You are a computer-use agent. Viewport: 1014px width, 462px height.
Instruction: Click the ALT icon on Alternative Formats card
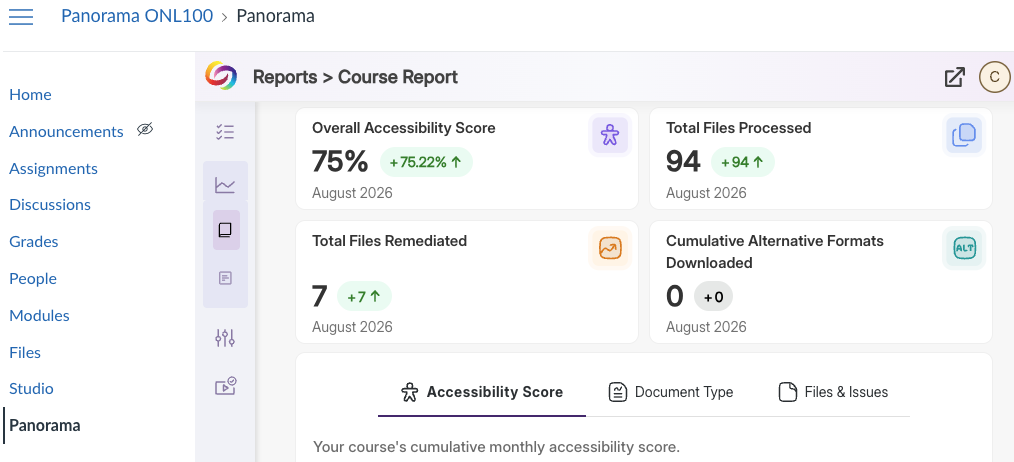tap(964, 248)
